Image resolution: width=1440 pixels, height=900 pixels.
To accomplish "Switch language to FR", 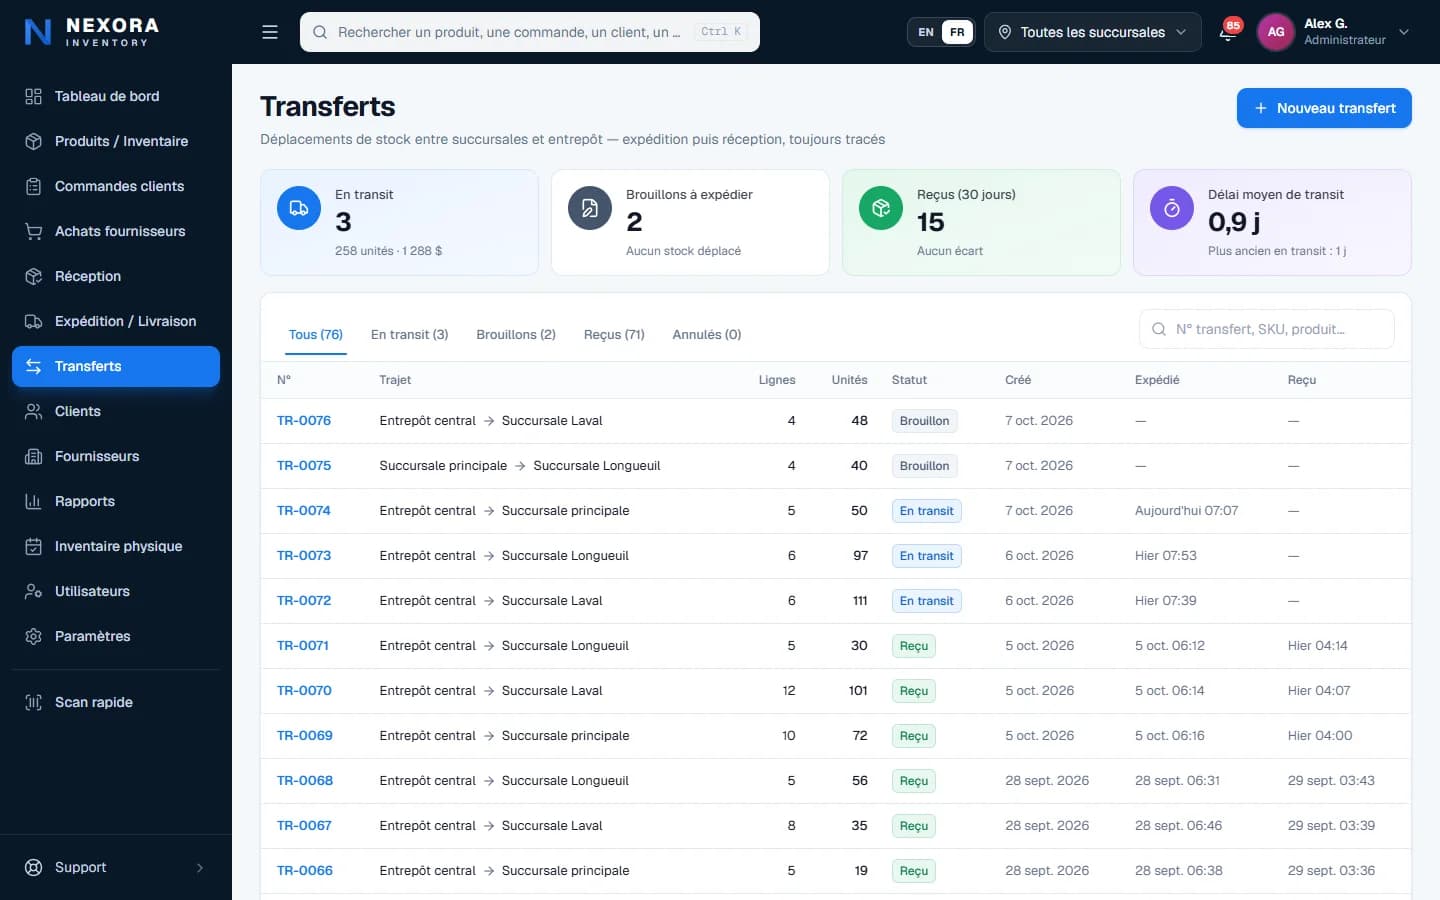I will (957, 32).
